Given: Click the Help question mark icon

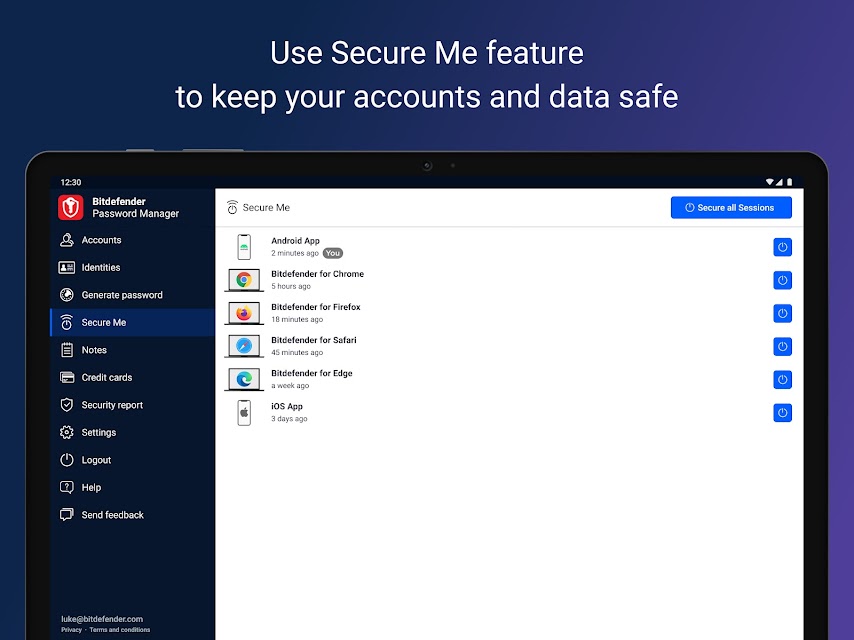Looking at the screenshot, I should [x=67, y=488].
